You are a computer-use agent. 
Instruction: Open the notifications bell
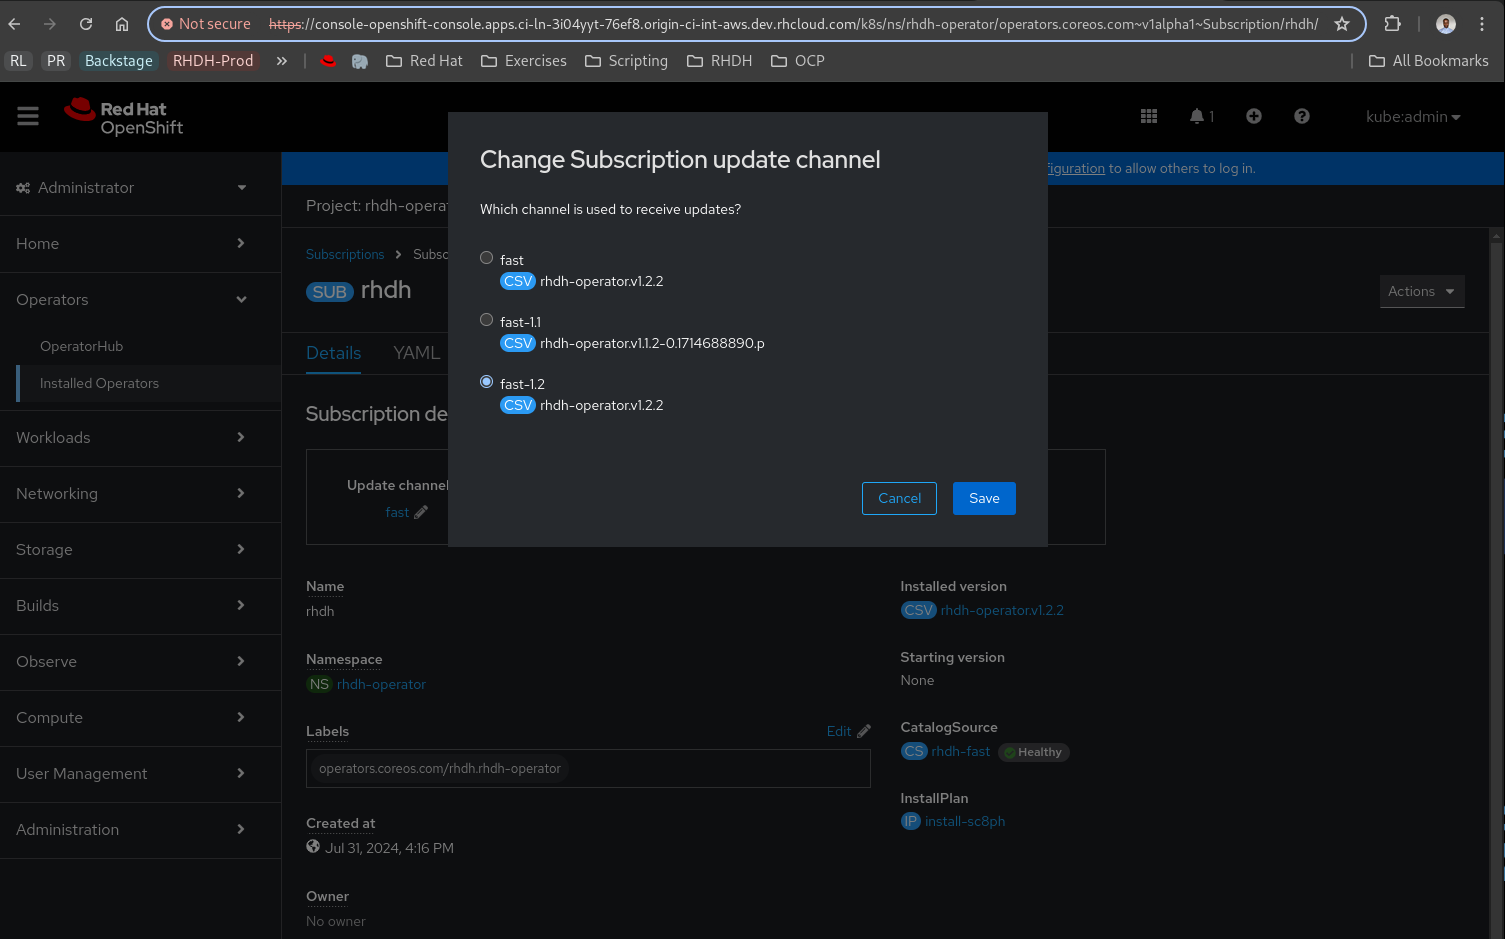pyautogui.click(x=1197, y=117)
